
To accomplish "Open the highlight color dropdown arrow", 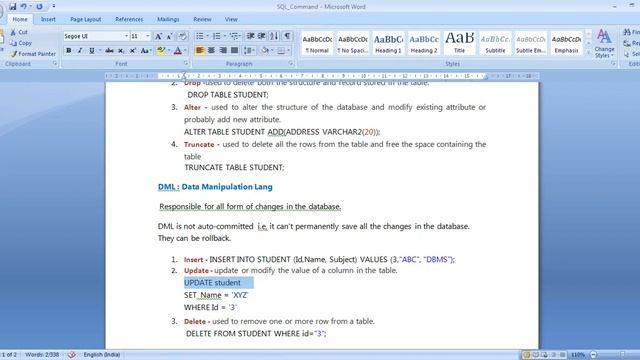I will point(169,51).
